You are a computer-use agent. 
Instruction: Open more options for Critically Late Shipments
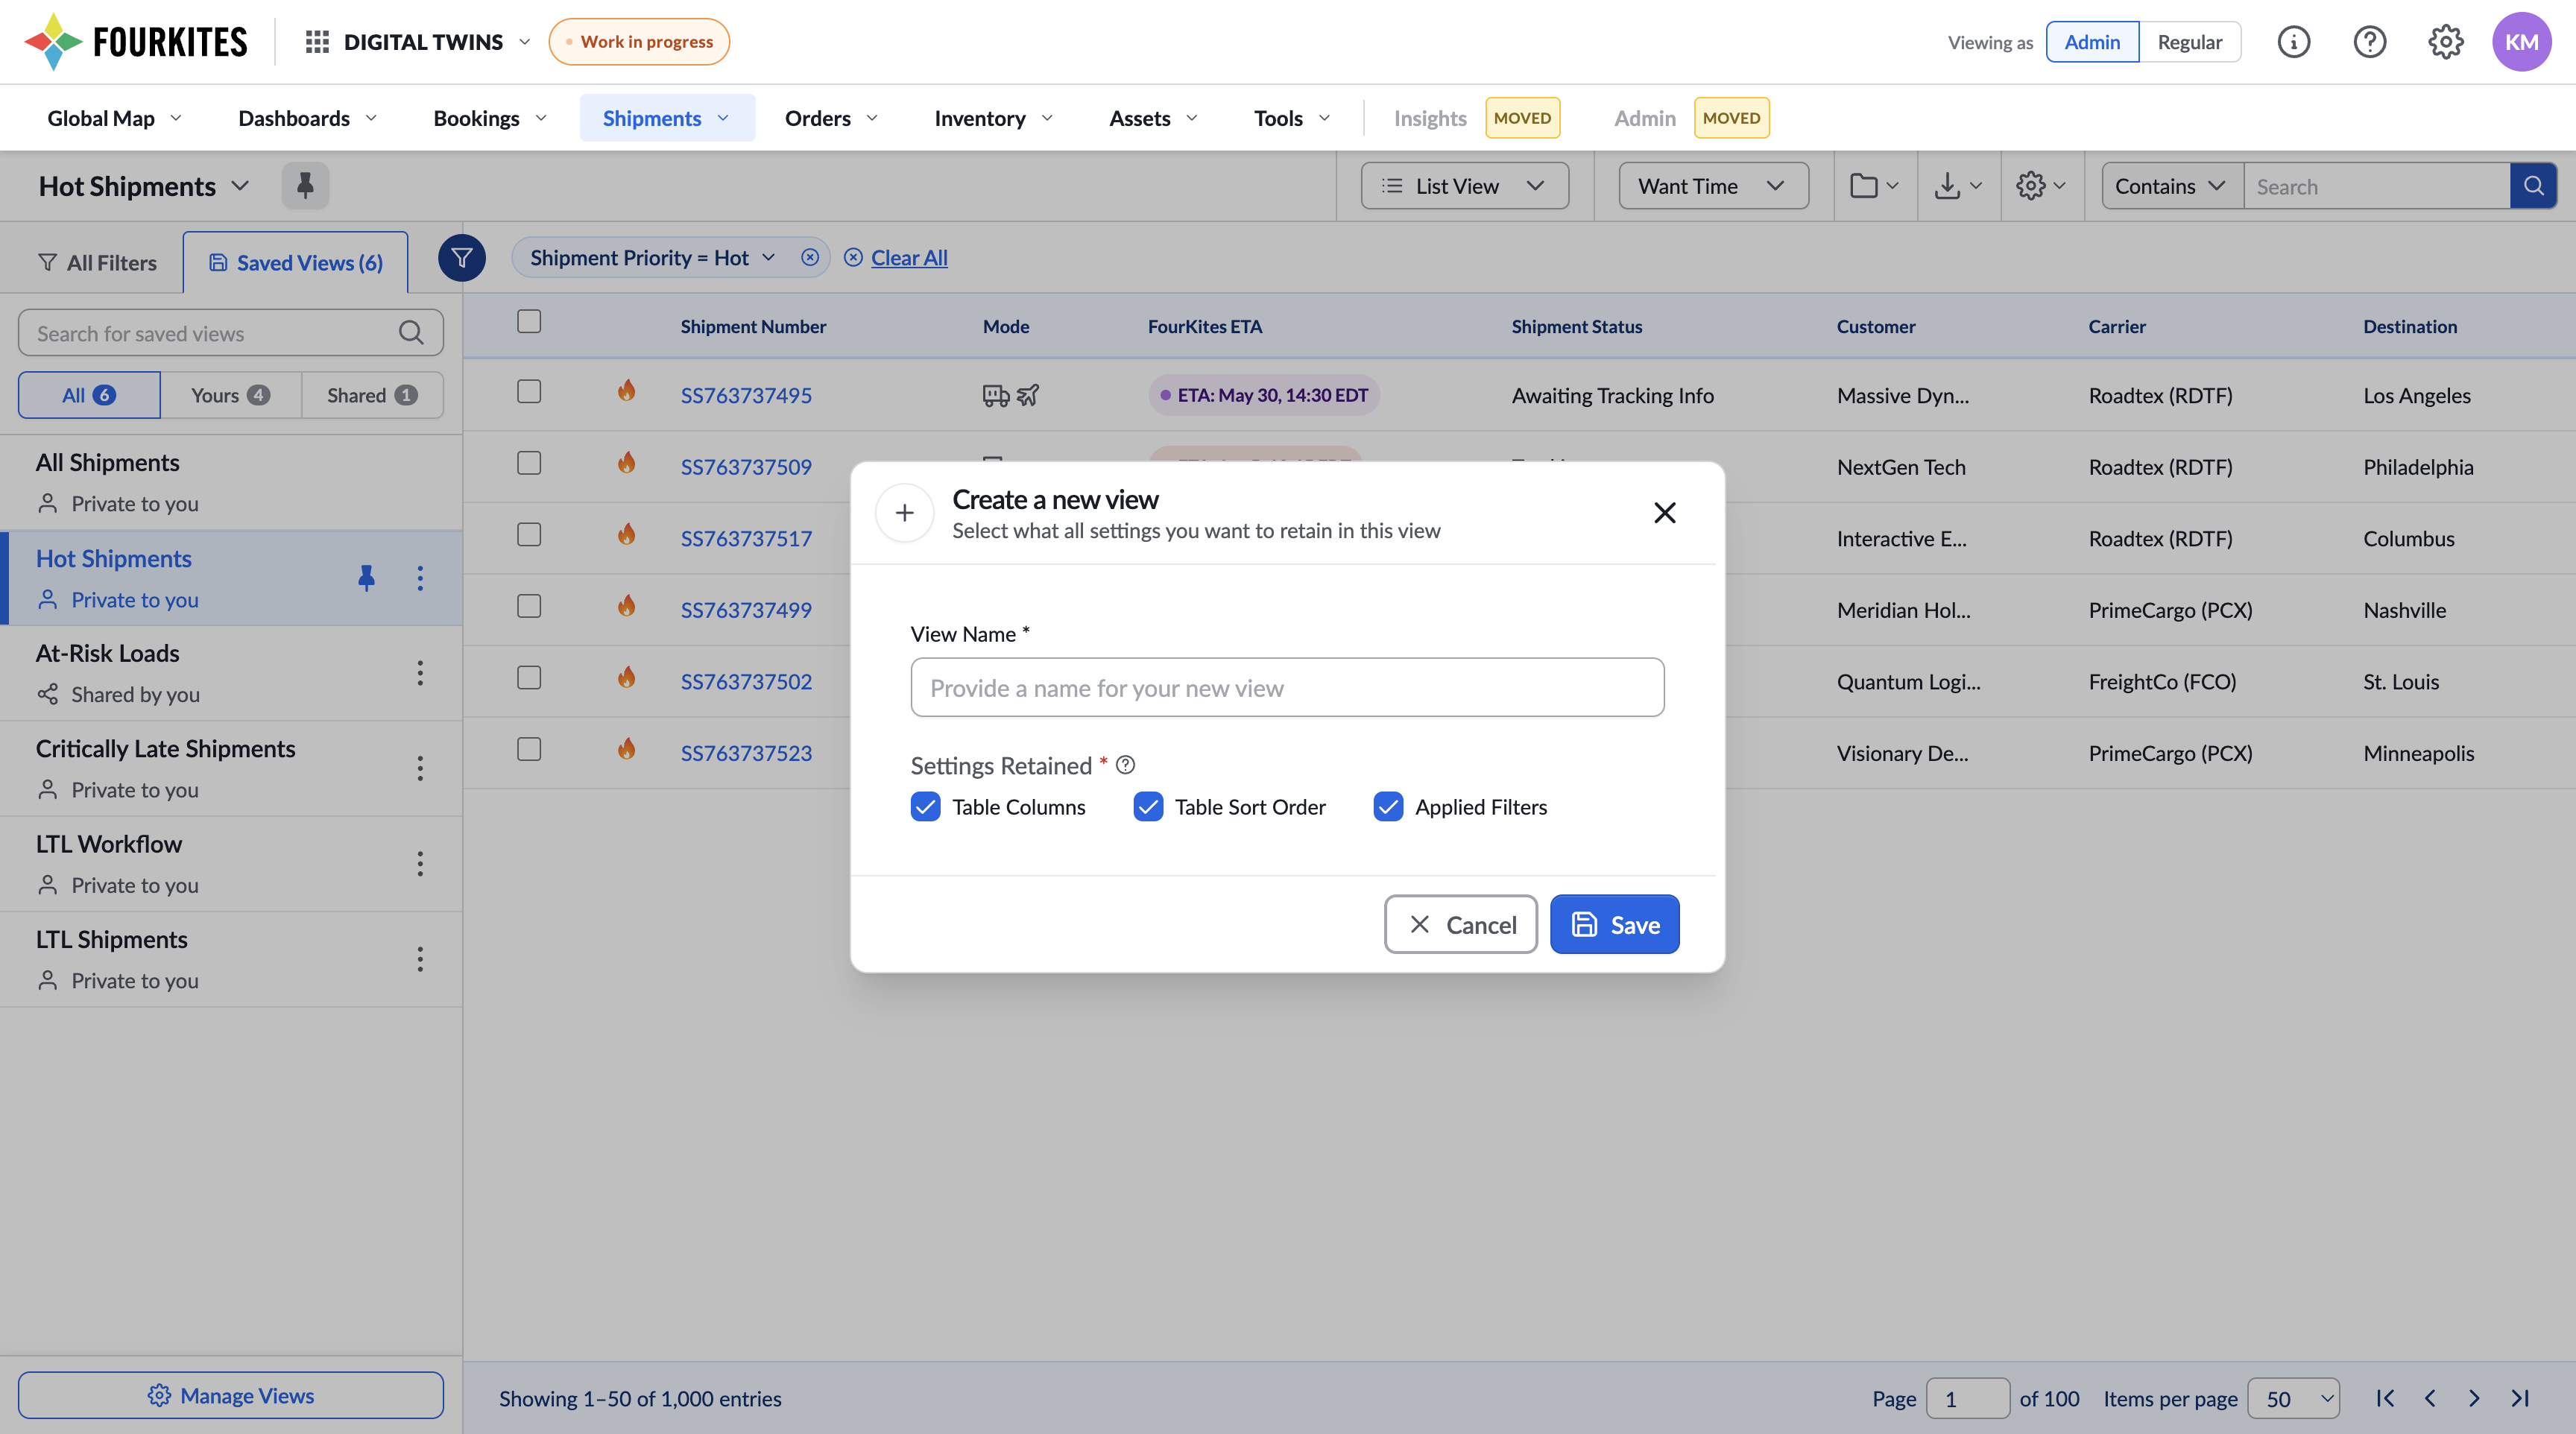point(420,768)
